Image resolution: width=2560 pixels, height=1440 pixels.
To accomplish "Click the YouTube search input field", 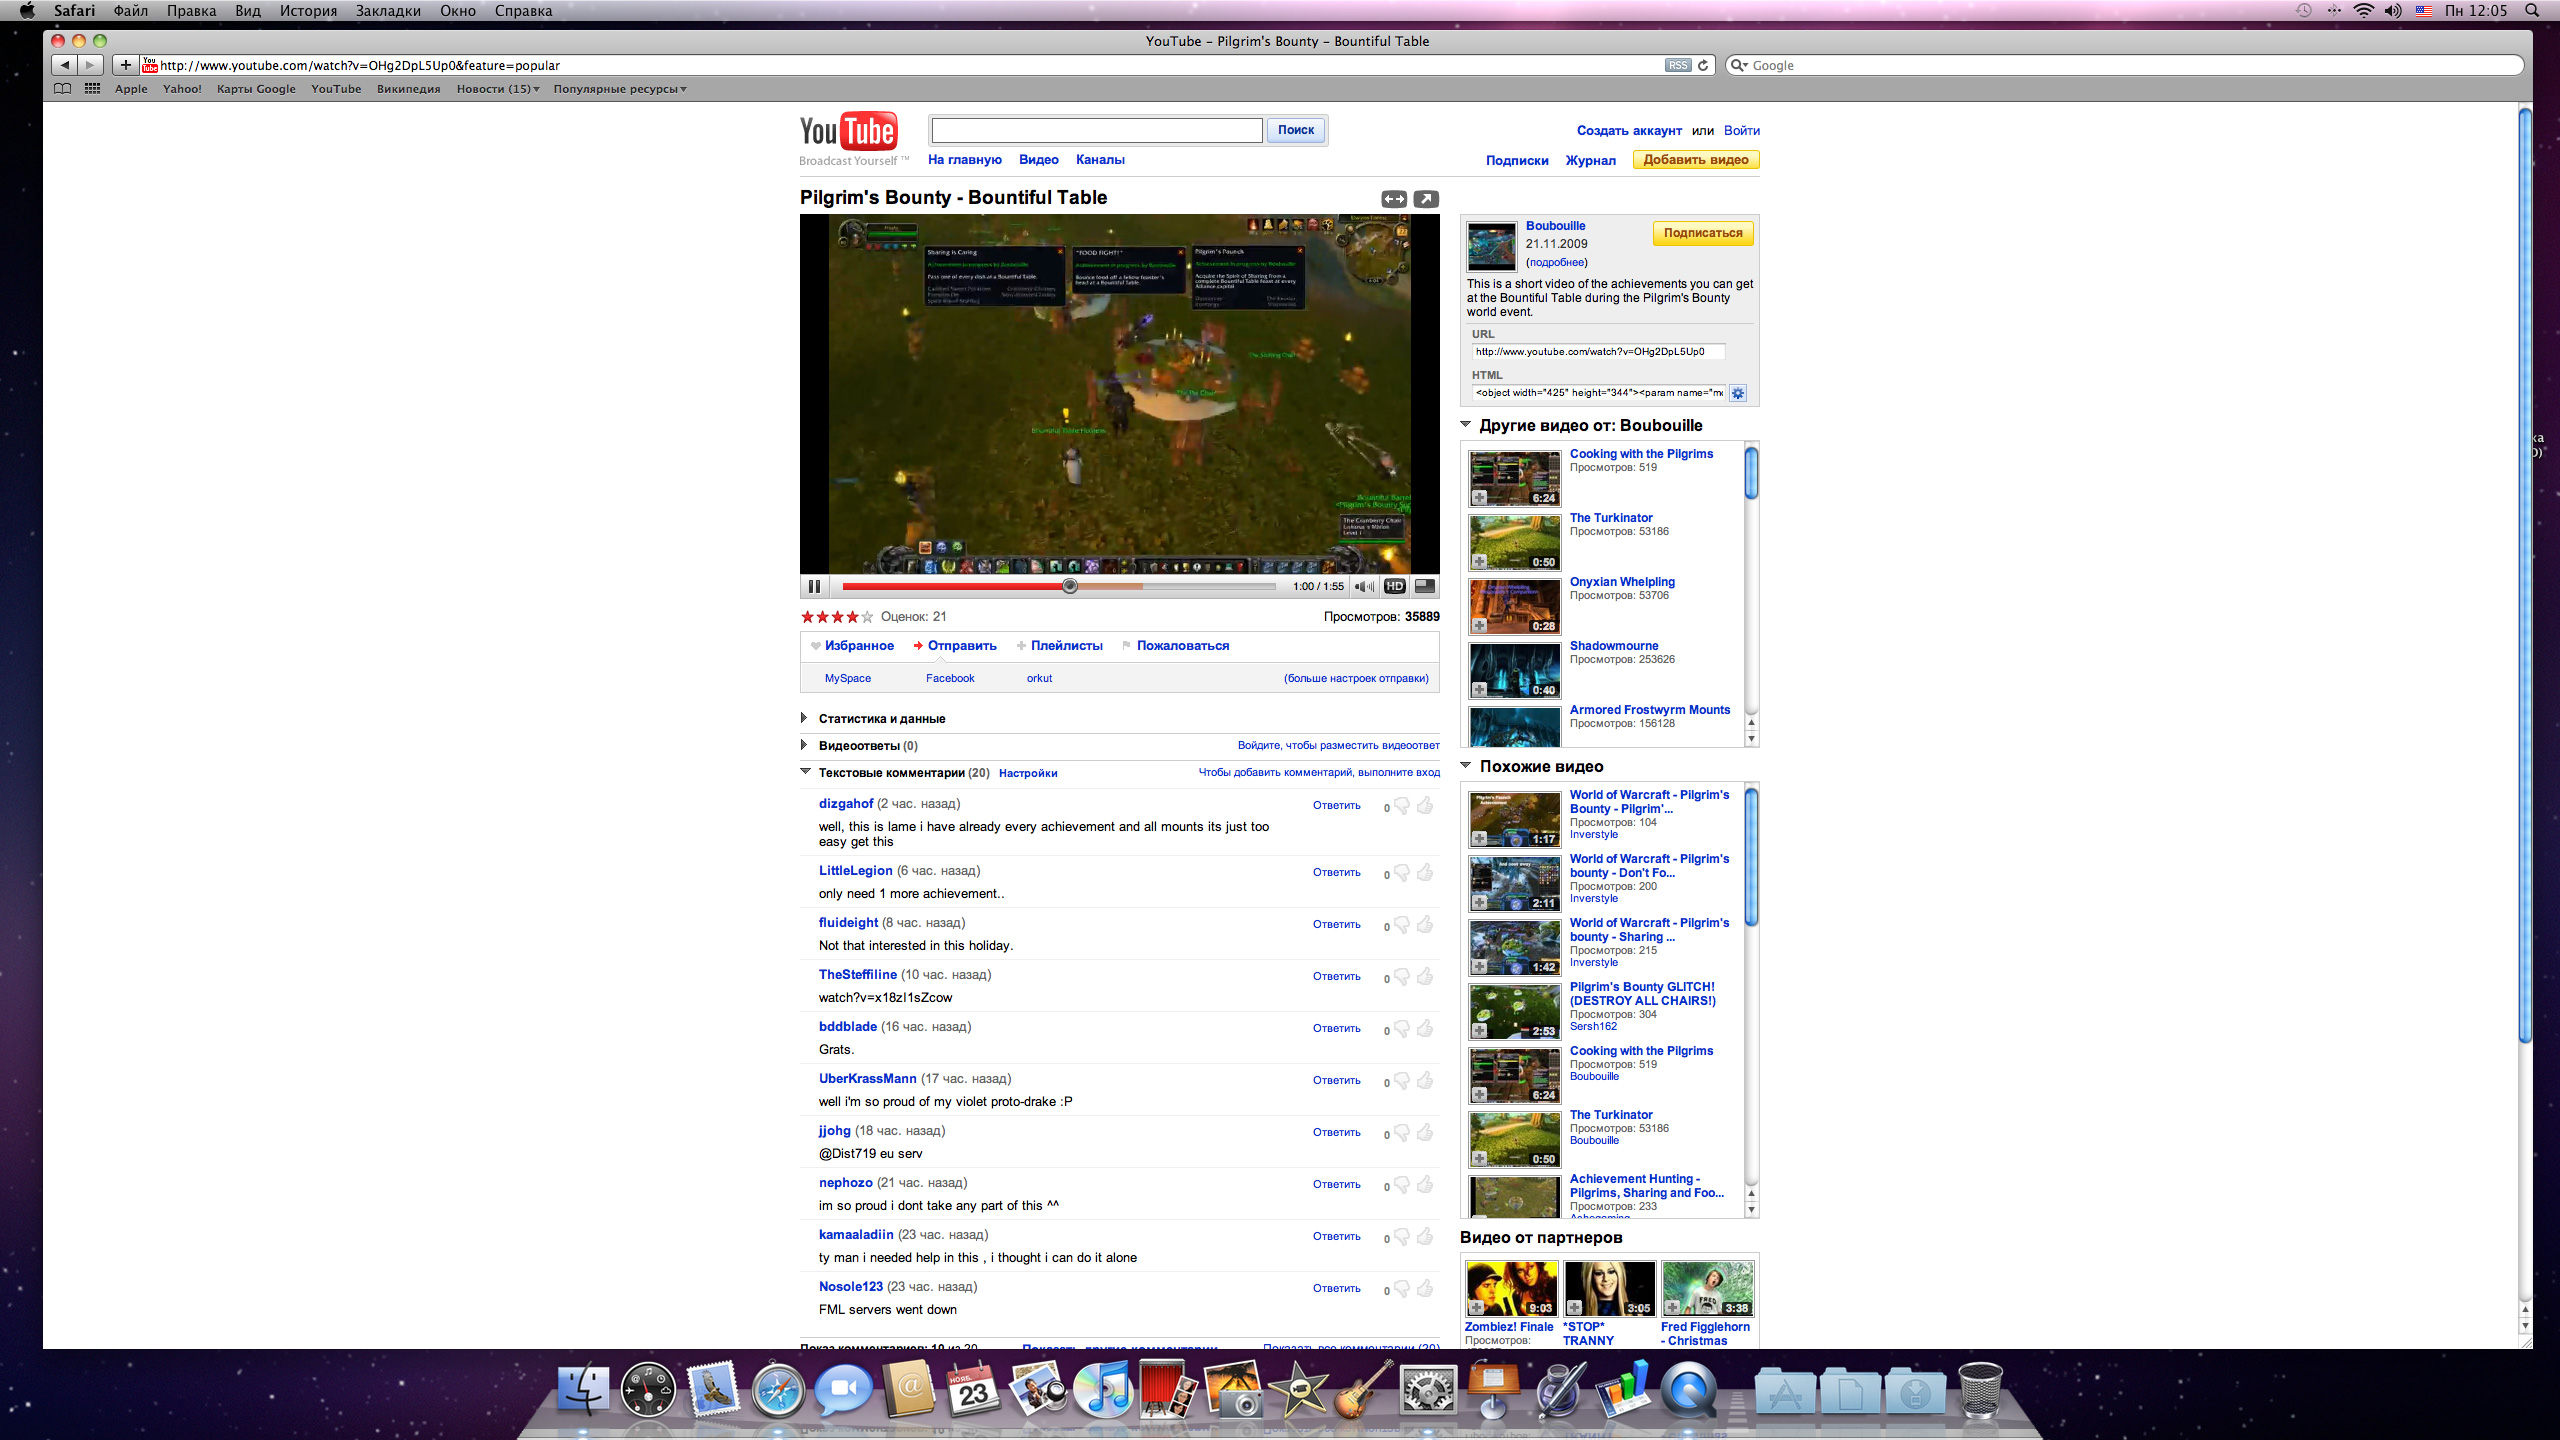I will (x=1097, y=130).
